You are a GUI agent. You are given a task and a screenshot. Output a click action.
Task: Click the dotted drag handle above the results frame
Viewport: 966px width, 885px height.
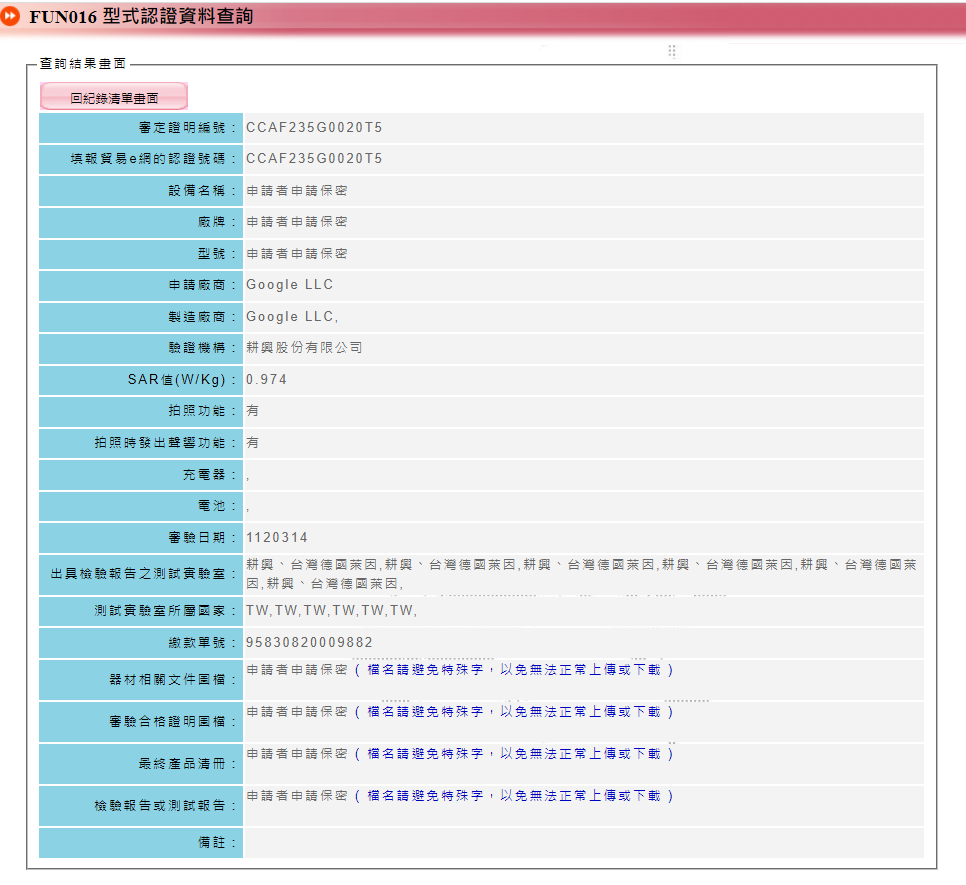click(x=672, y=51)
